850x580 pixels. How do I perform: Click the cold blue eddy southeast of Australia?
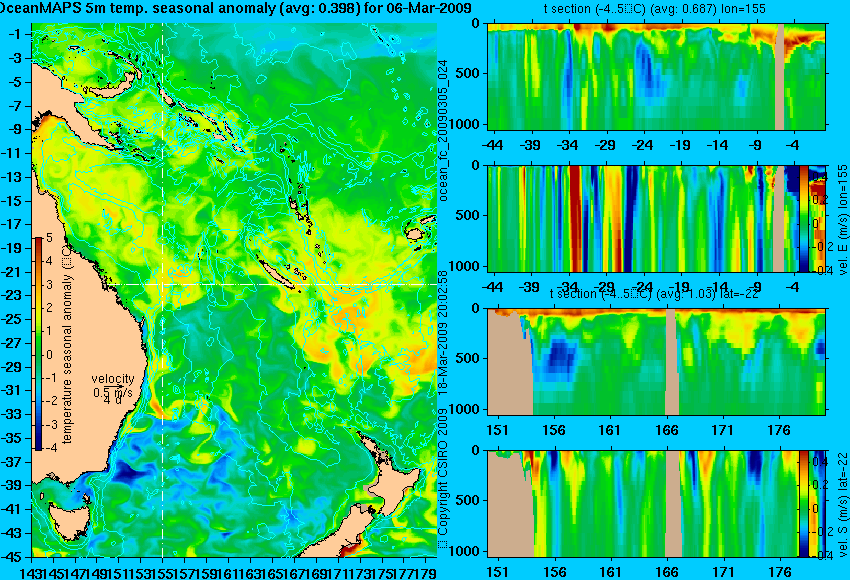pyautogui.click(x=128, y=472)
